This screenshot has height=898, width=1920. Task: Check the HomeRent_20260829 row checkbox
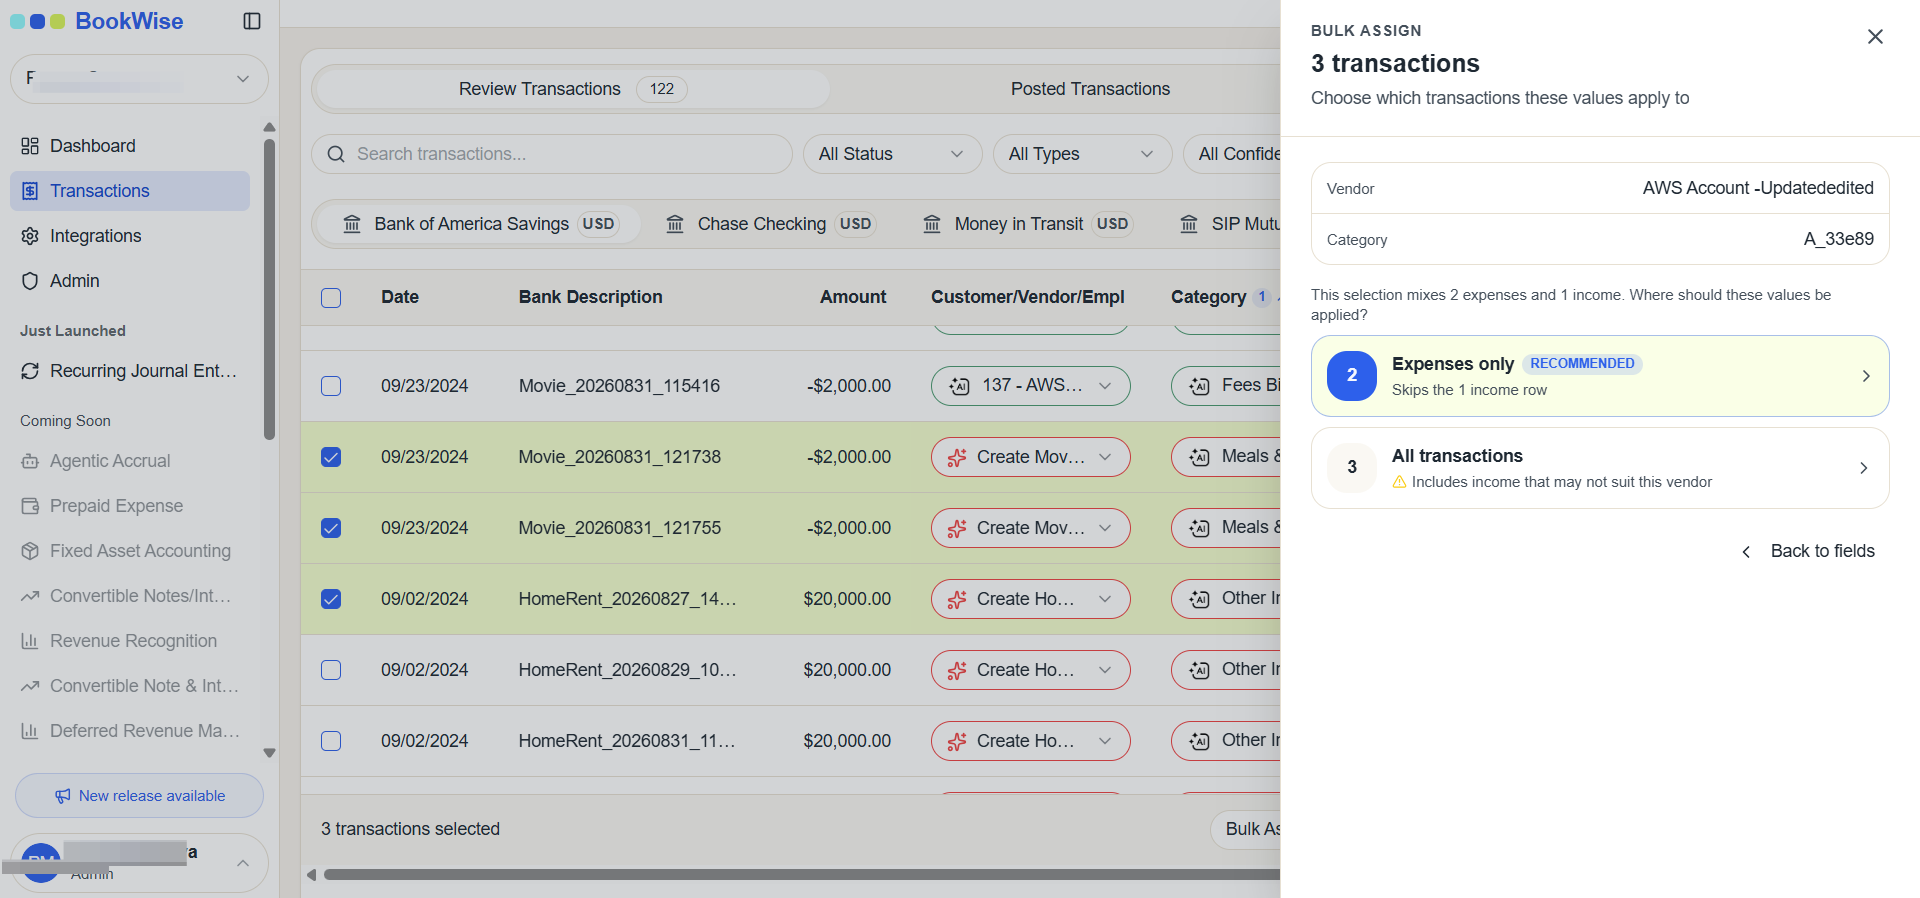coord(331,670)
